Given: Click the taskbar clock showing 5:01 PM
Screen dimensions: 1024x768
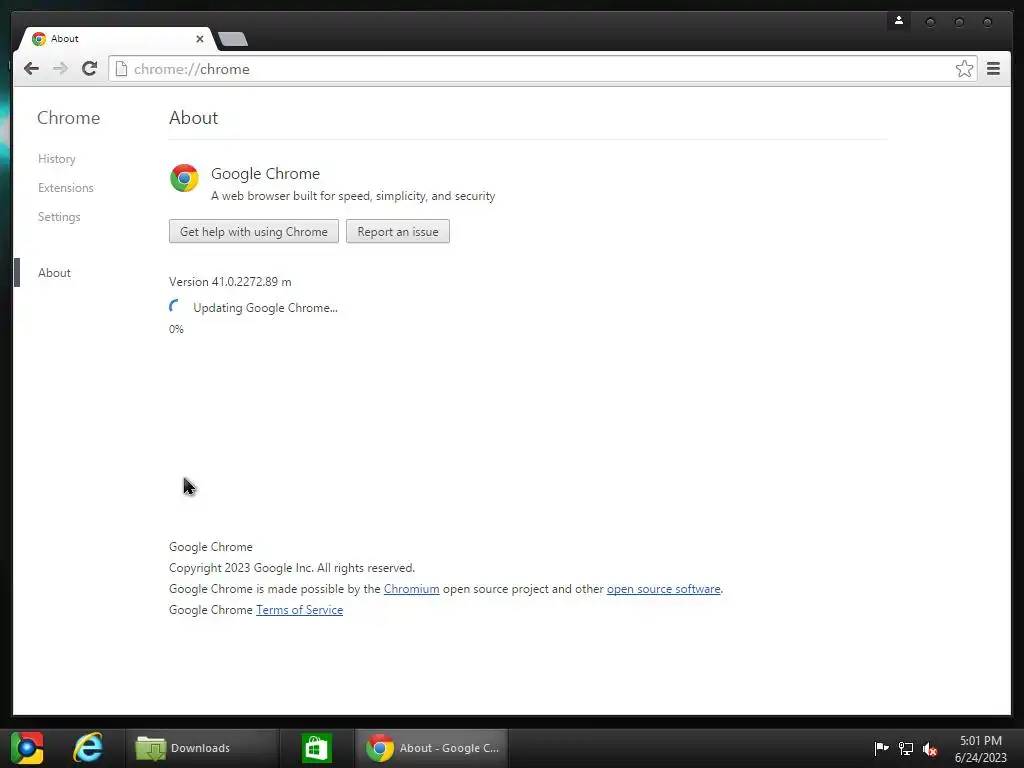Looking at the screenshot, I should pos(980,749).
